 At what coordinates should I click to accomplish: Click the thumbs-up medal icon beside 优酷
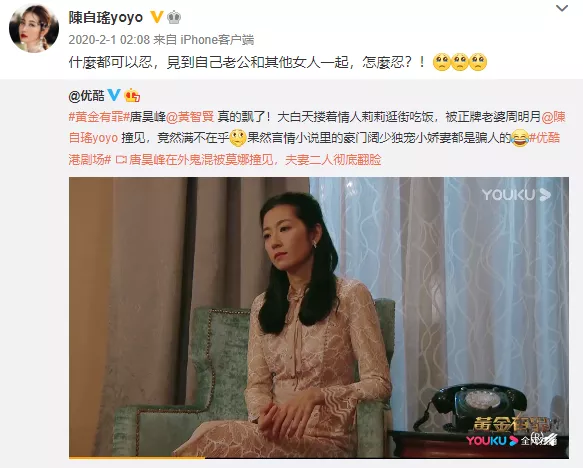pyautogui.click(x=132, y=96)
